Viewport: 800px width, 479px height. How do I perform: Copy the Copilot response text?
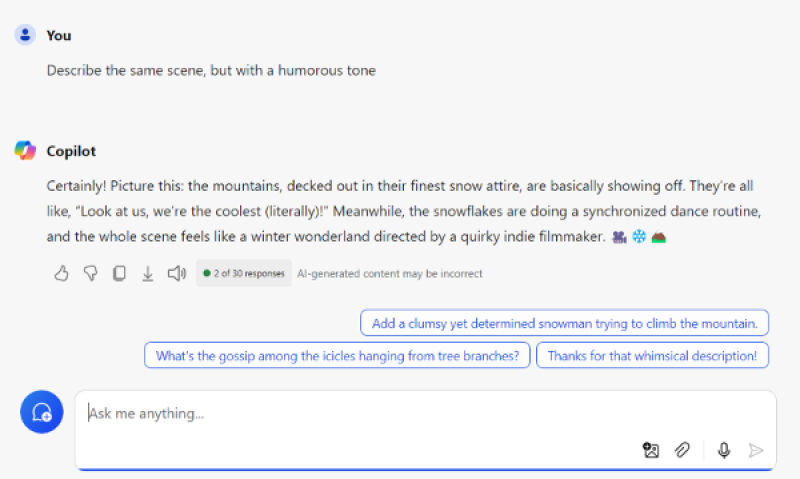(119, 273)
